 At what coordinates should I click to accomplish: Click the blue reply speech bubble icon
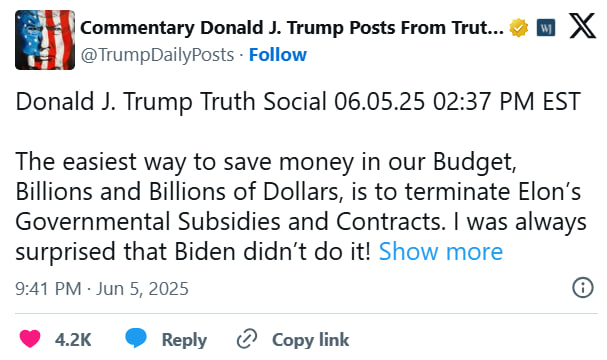click(136, 338)
